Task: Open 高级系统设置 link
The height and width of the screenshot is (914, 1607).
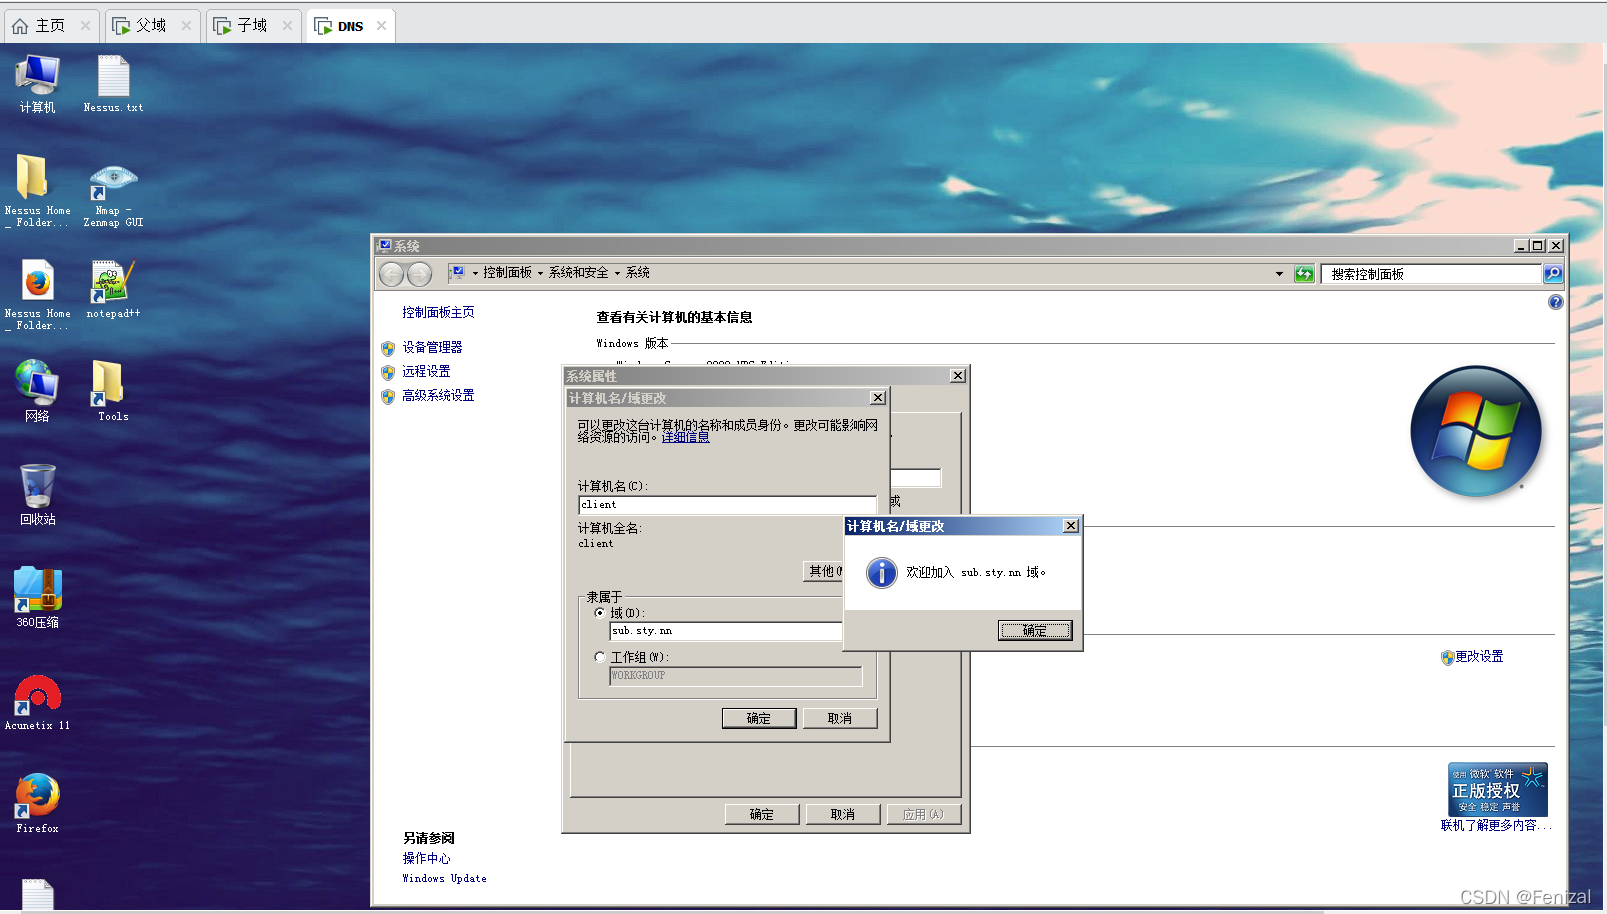Action: (x=438, y=395)
